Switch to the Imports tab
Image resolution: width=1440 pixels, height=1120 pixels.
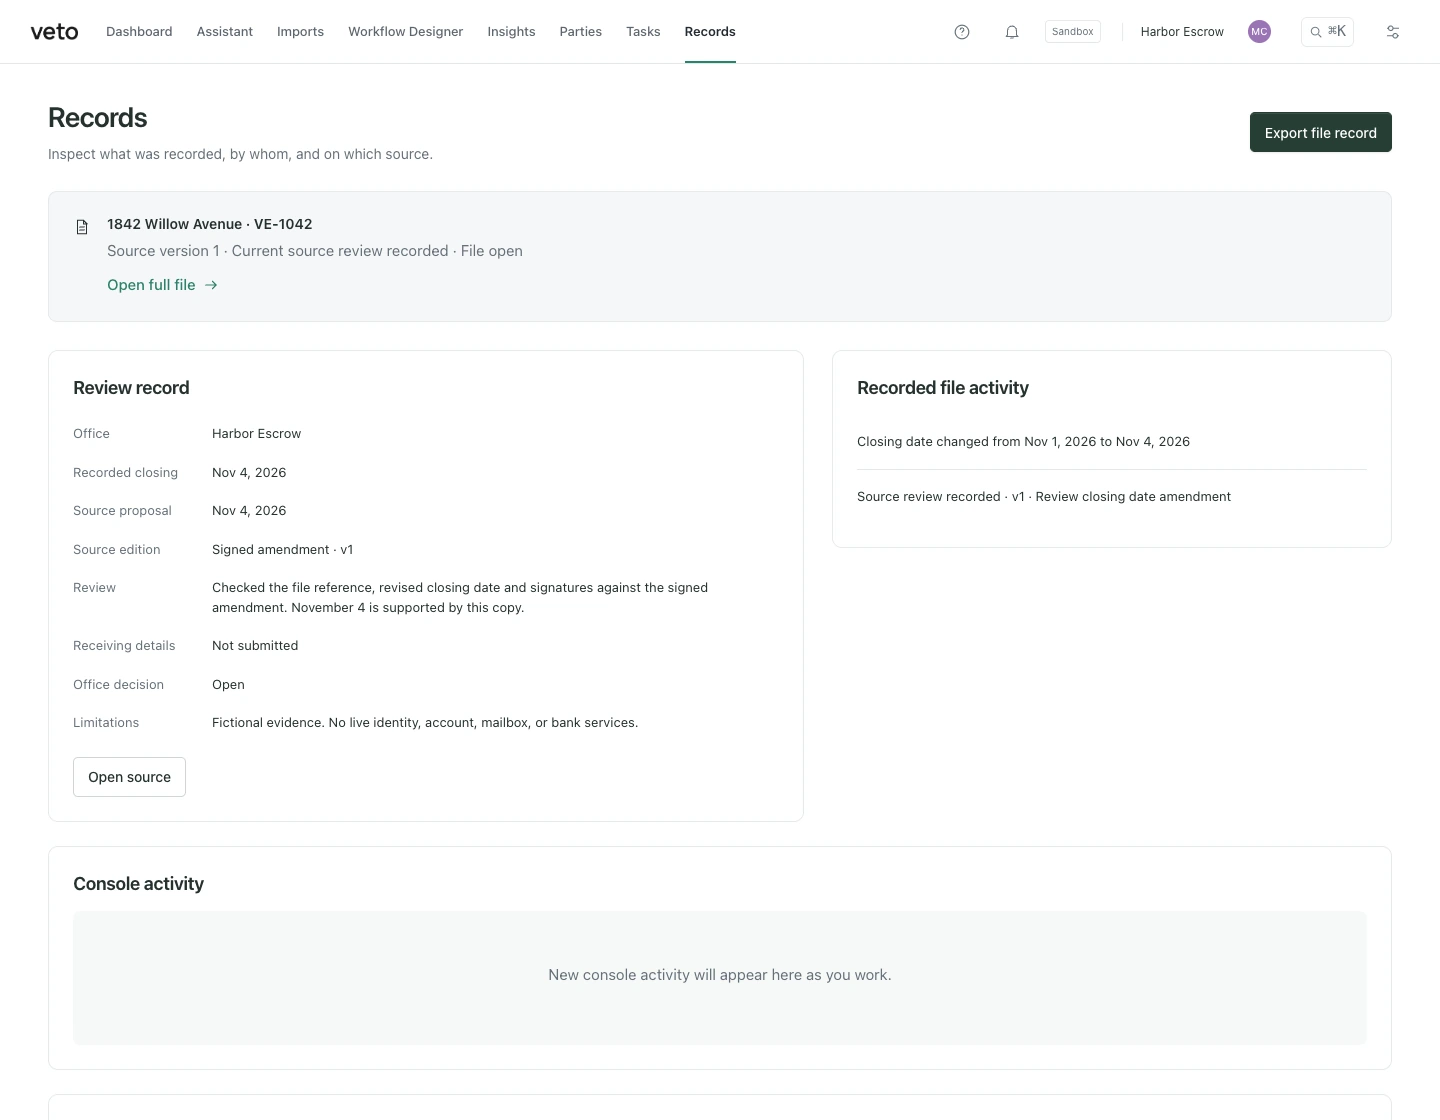click(300, 32)
